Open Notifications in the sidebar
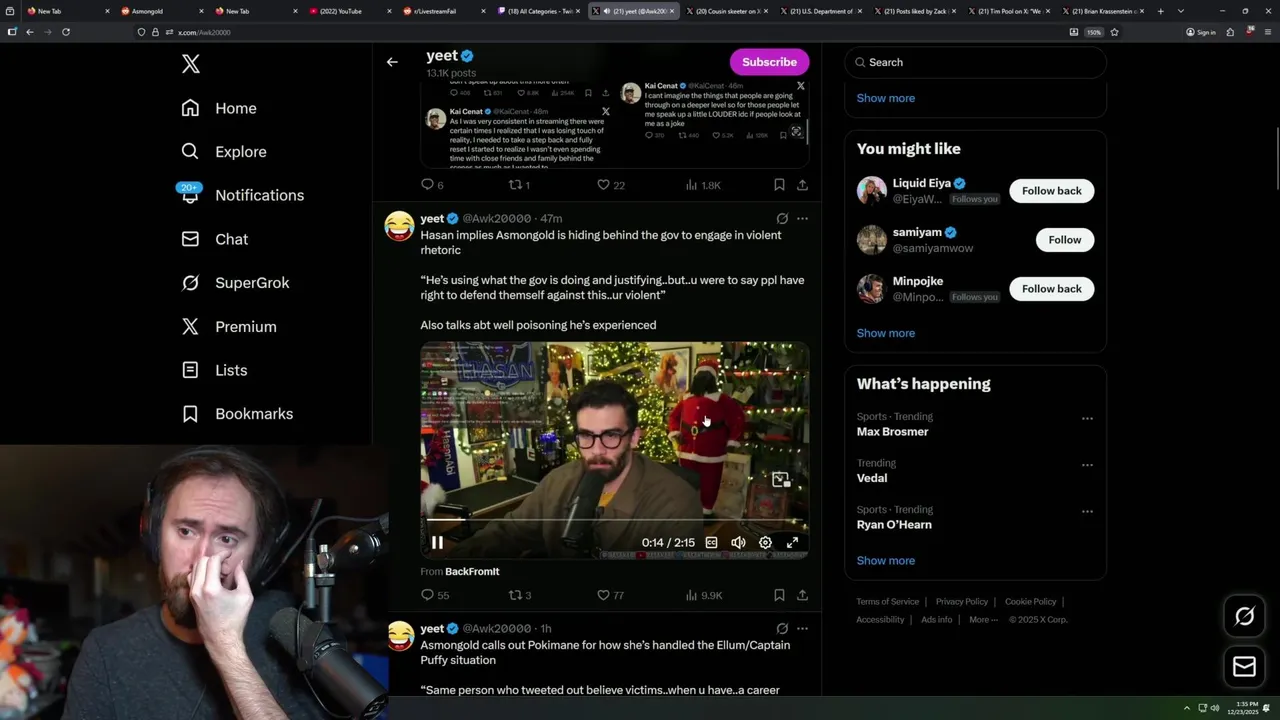 [x=242, y=195]
